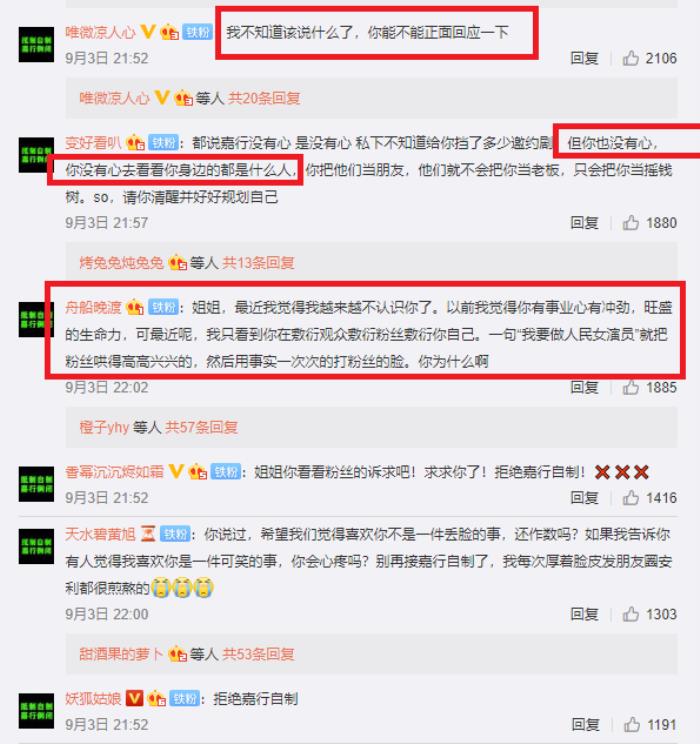
Task: Like 舟船晚渡's comment with 1885 likes
Action: coord(631,387)
